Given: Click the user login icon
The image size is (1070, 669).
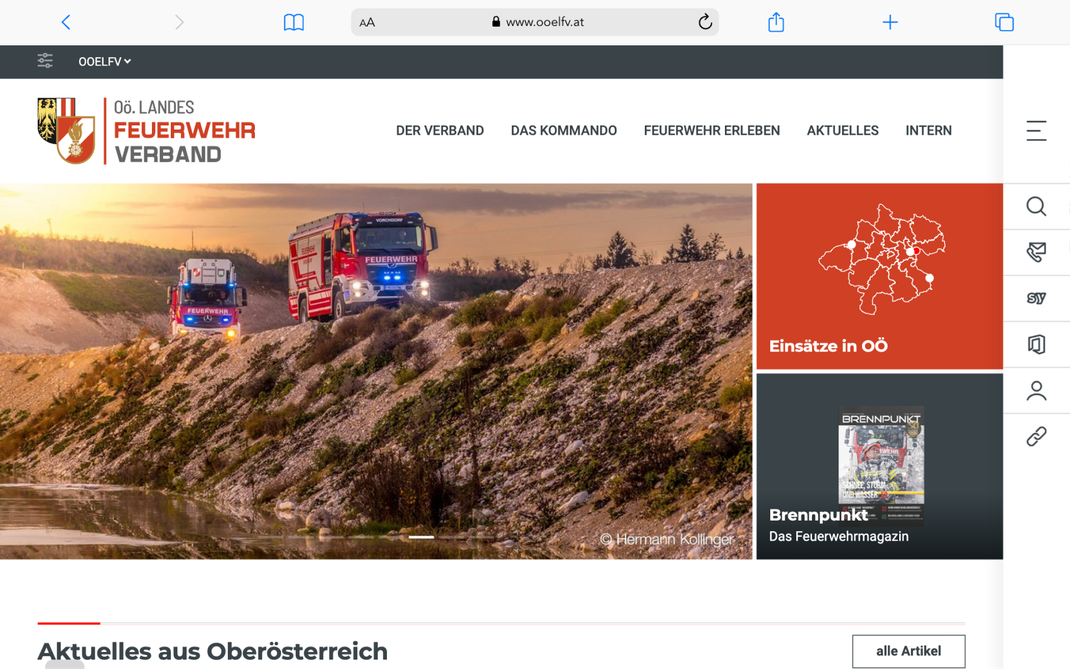Looking at the screenshot, I should pos(1036,390).
